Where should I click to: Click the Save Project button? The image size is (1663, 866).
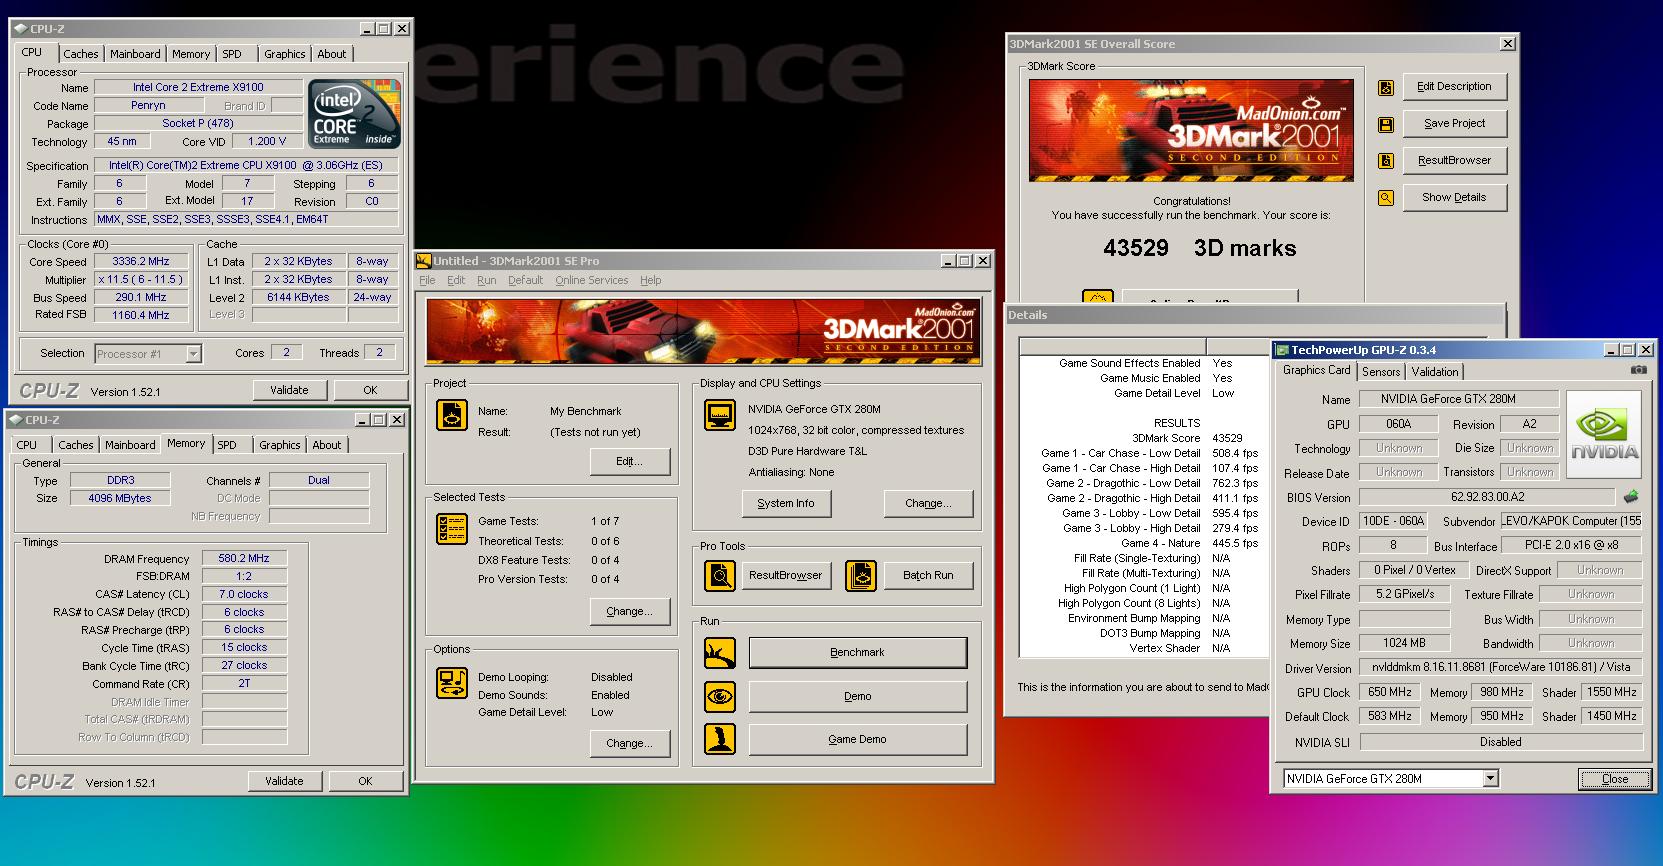click(1454, 123)
